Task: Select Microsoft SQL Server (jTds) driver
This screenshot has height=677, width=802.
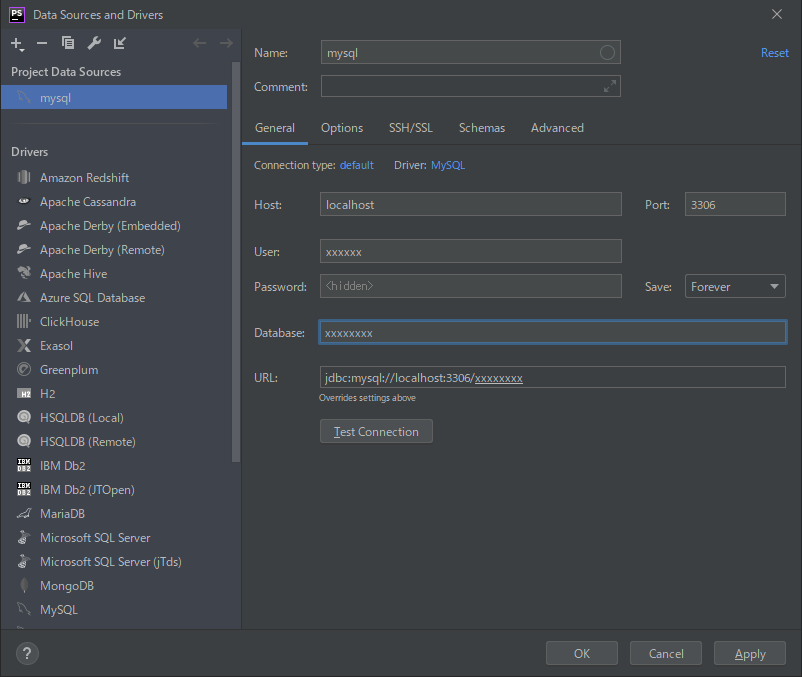Action: point(114,562)
